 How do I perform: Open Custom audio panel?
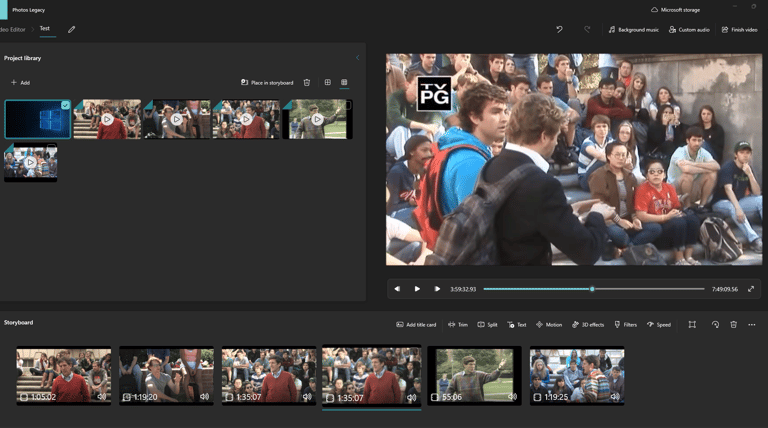point(689,30)
